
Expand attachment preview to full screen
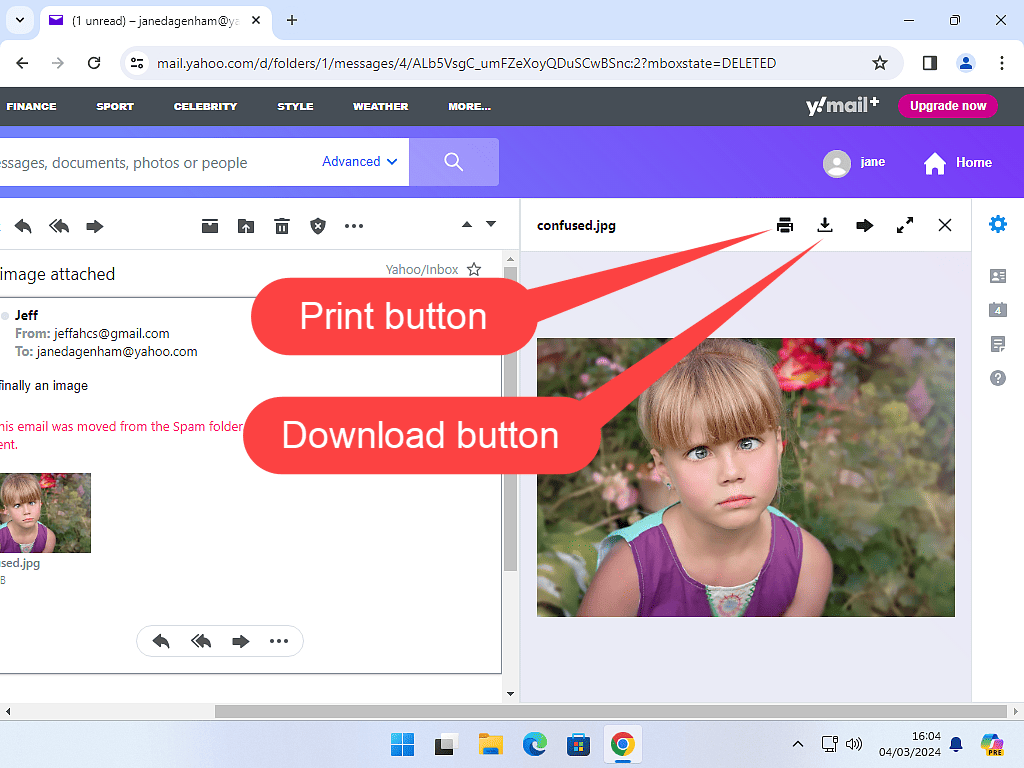click(905, 226)
